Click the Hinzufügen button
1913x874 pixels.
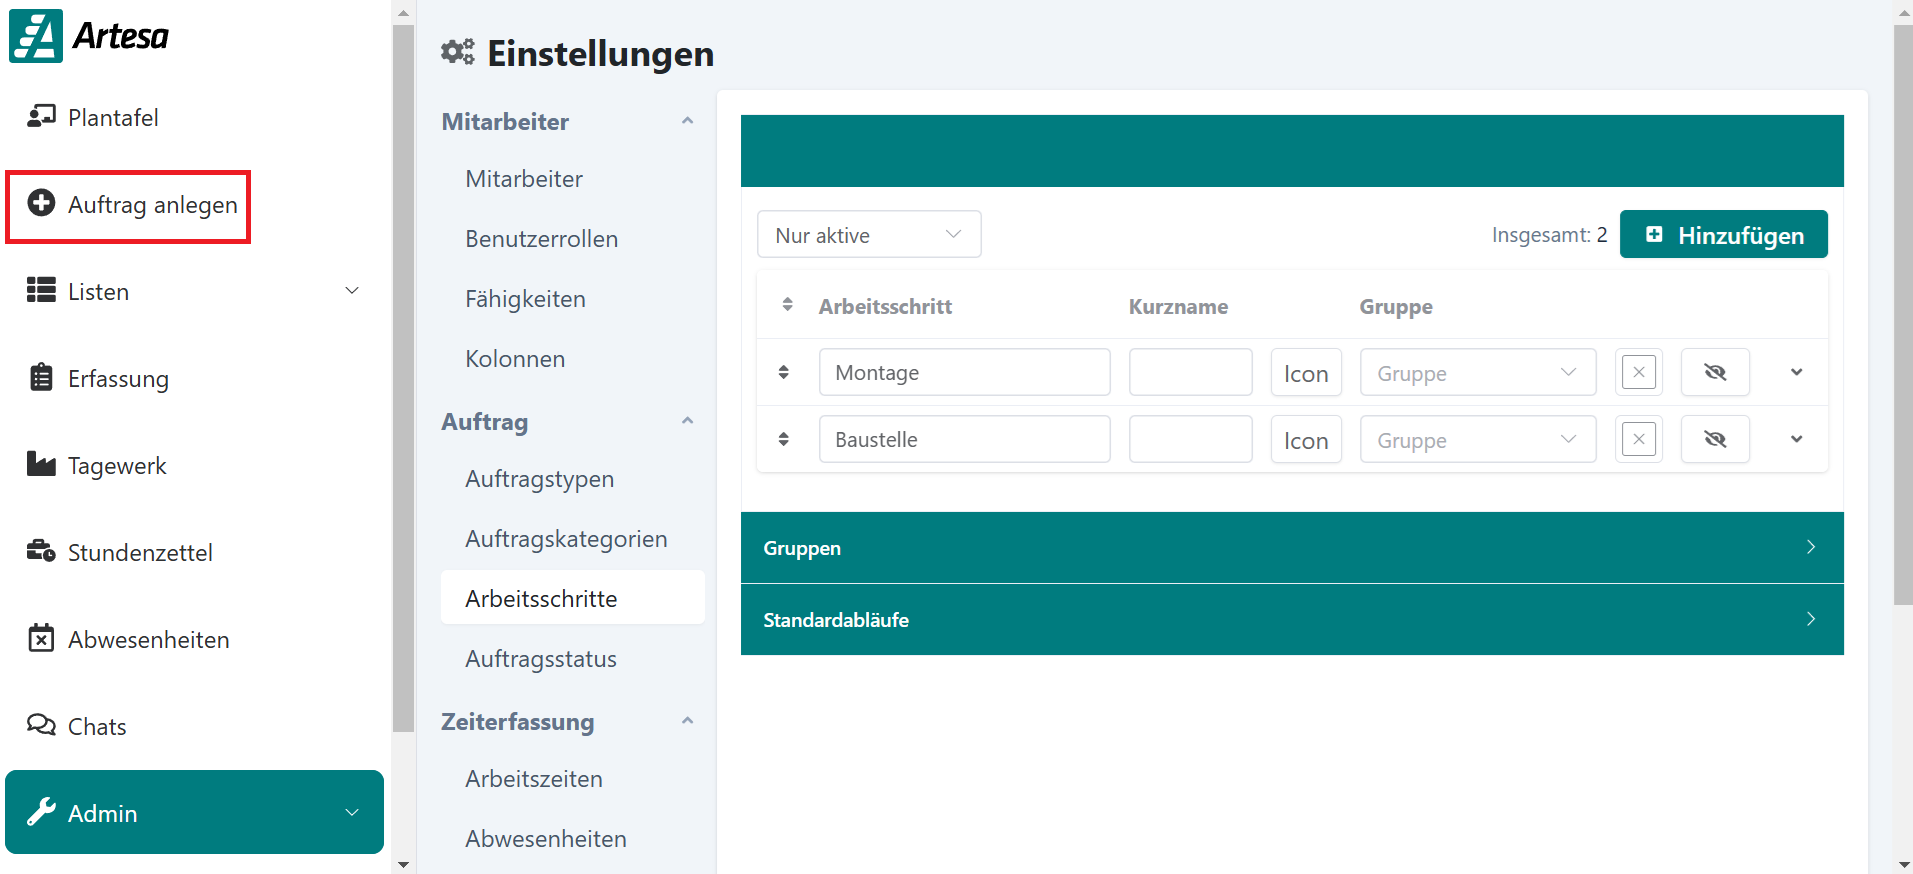[x=1723, y=235]
